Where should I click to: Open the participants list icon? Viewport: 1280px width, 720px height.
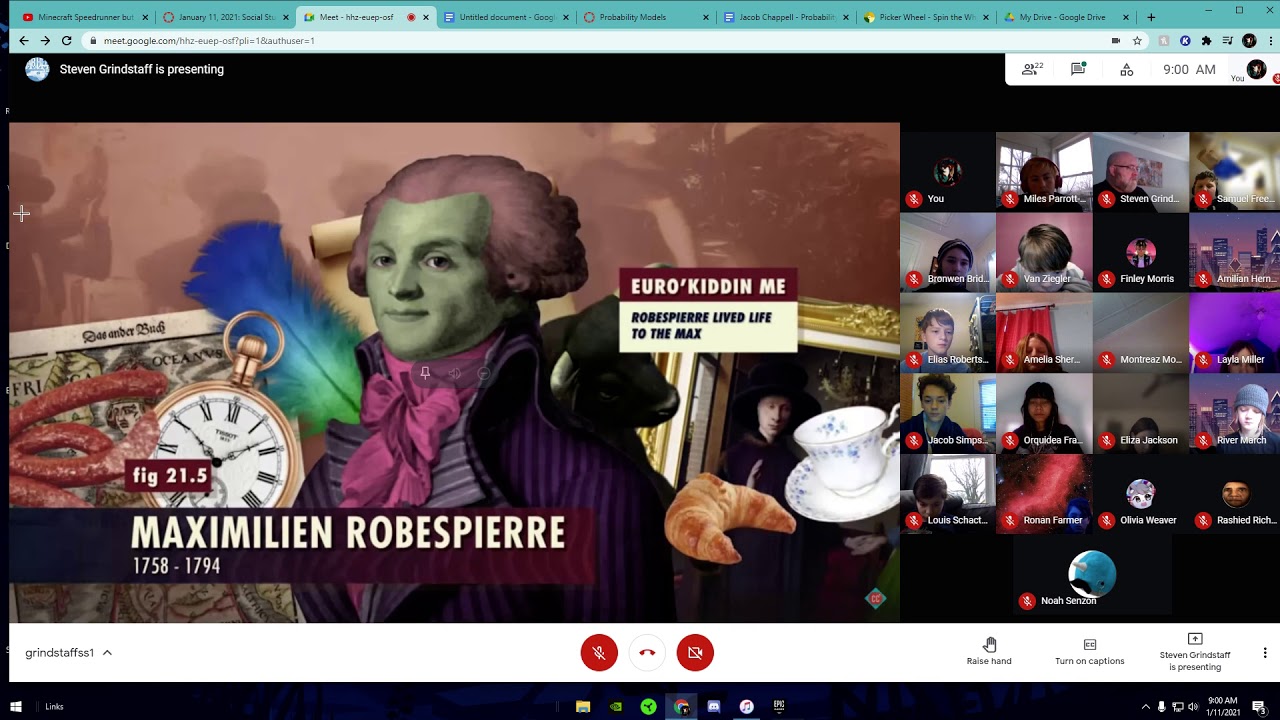tap(1031, 69)
